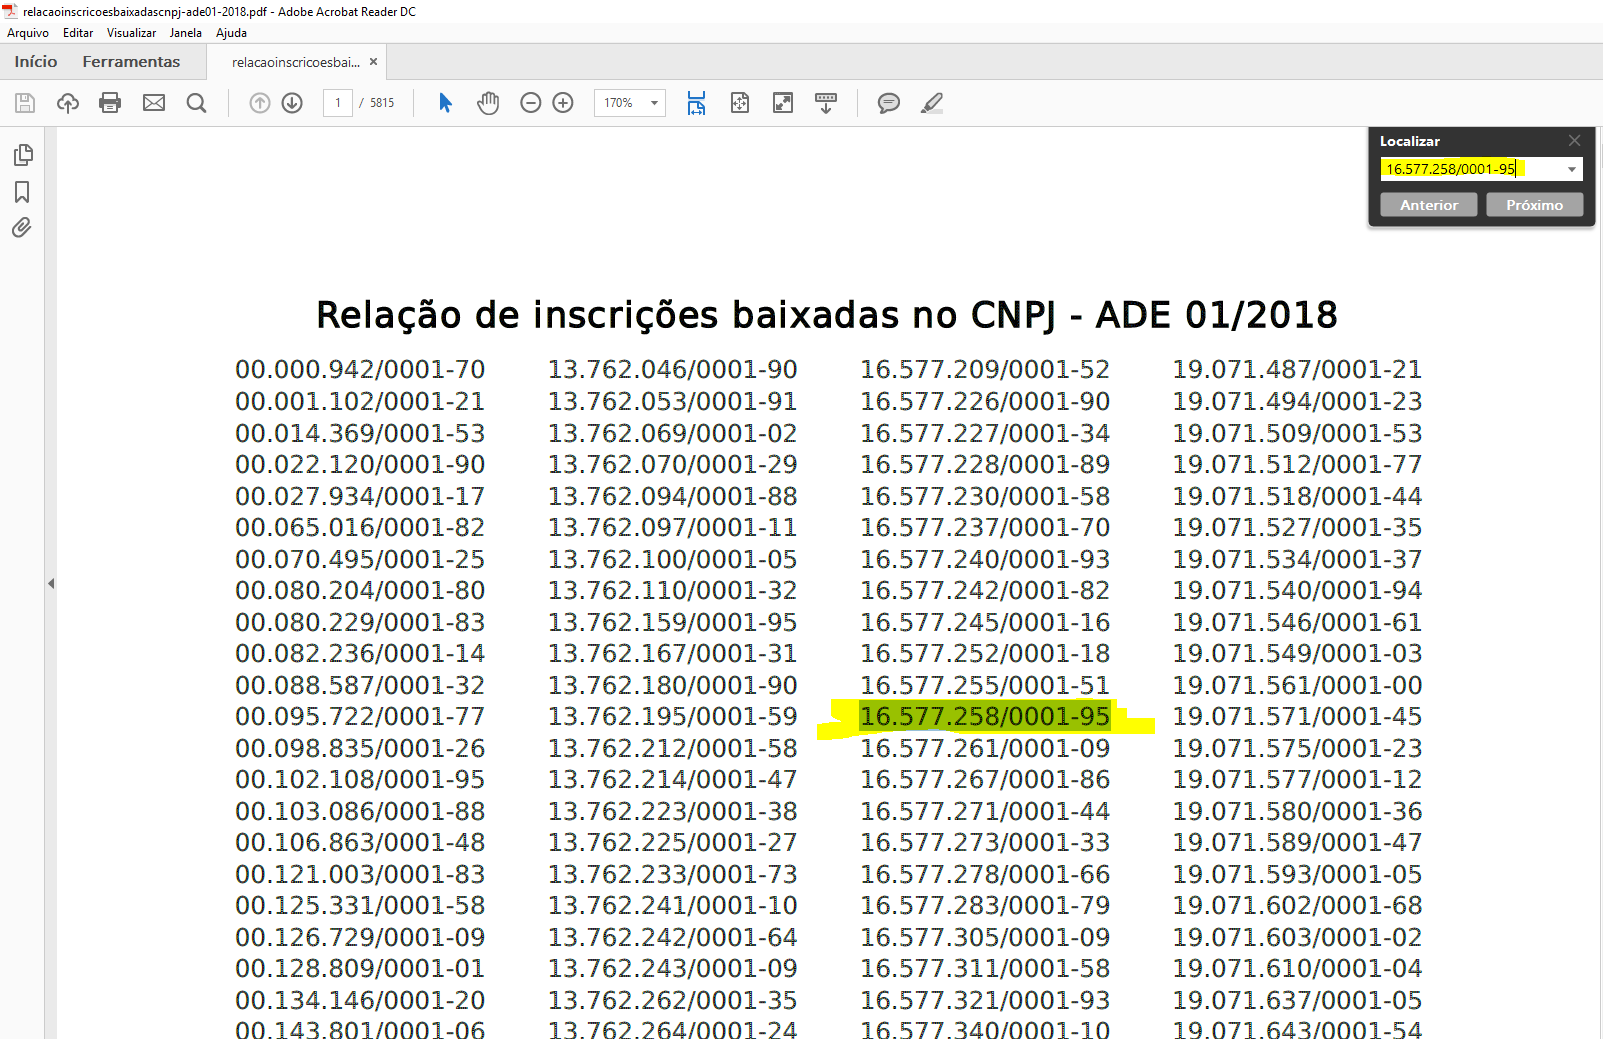Open the Comment tool
1603x1039 pixels.
(x=888, y=103)
